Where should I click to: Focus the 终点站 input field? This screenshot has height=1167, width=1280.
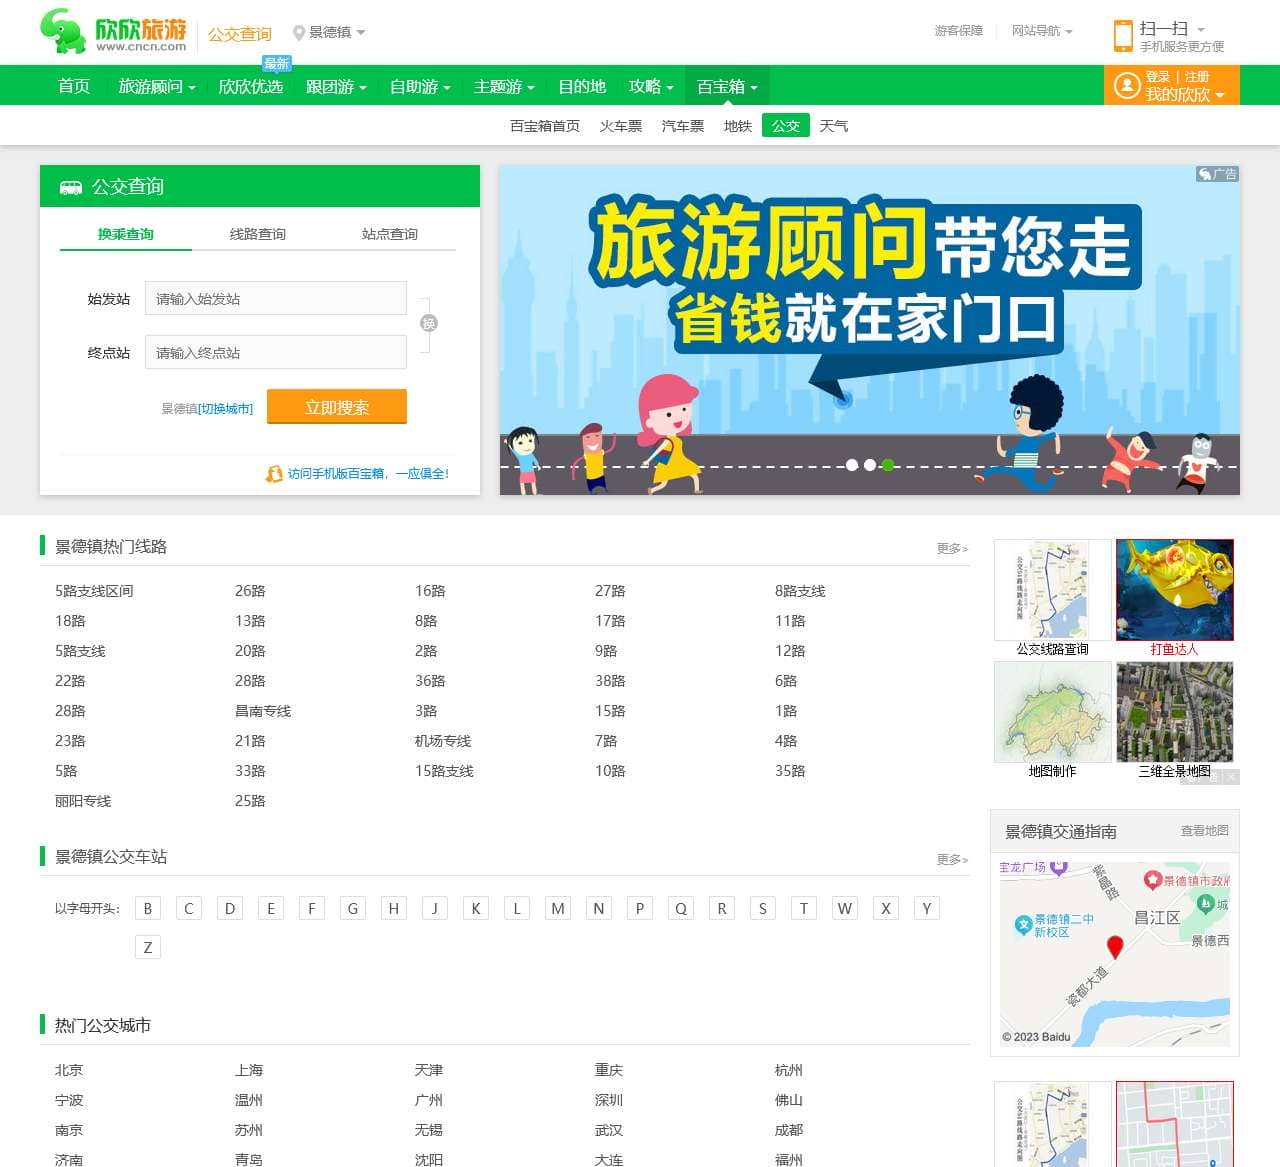tap(276, 353)
